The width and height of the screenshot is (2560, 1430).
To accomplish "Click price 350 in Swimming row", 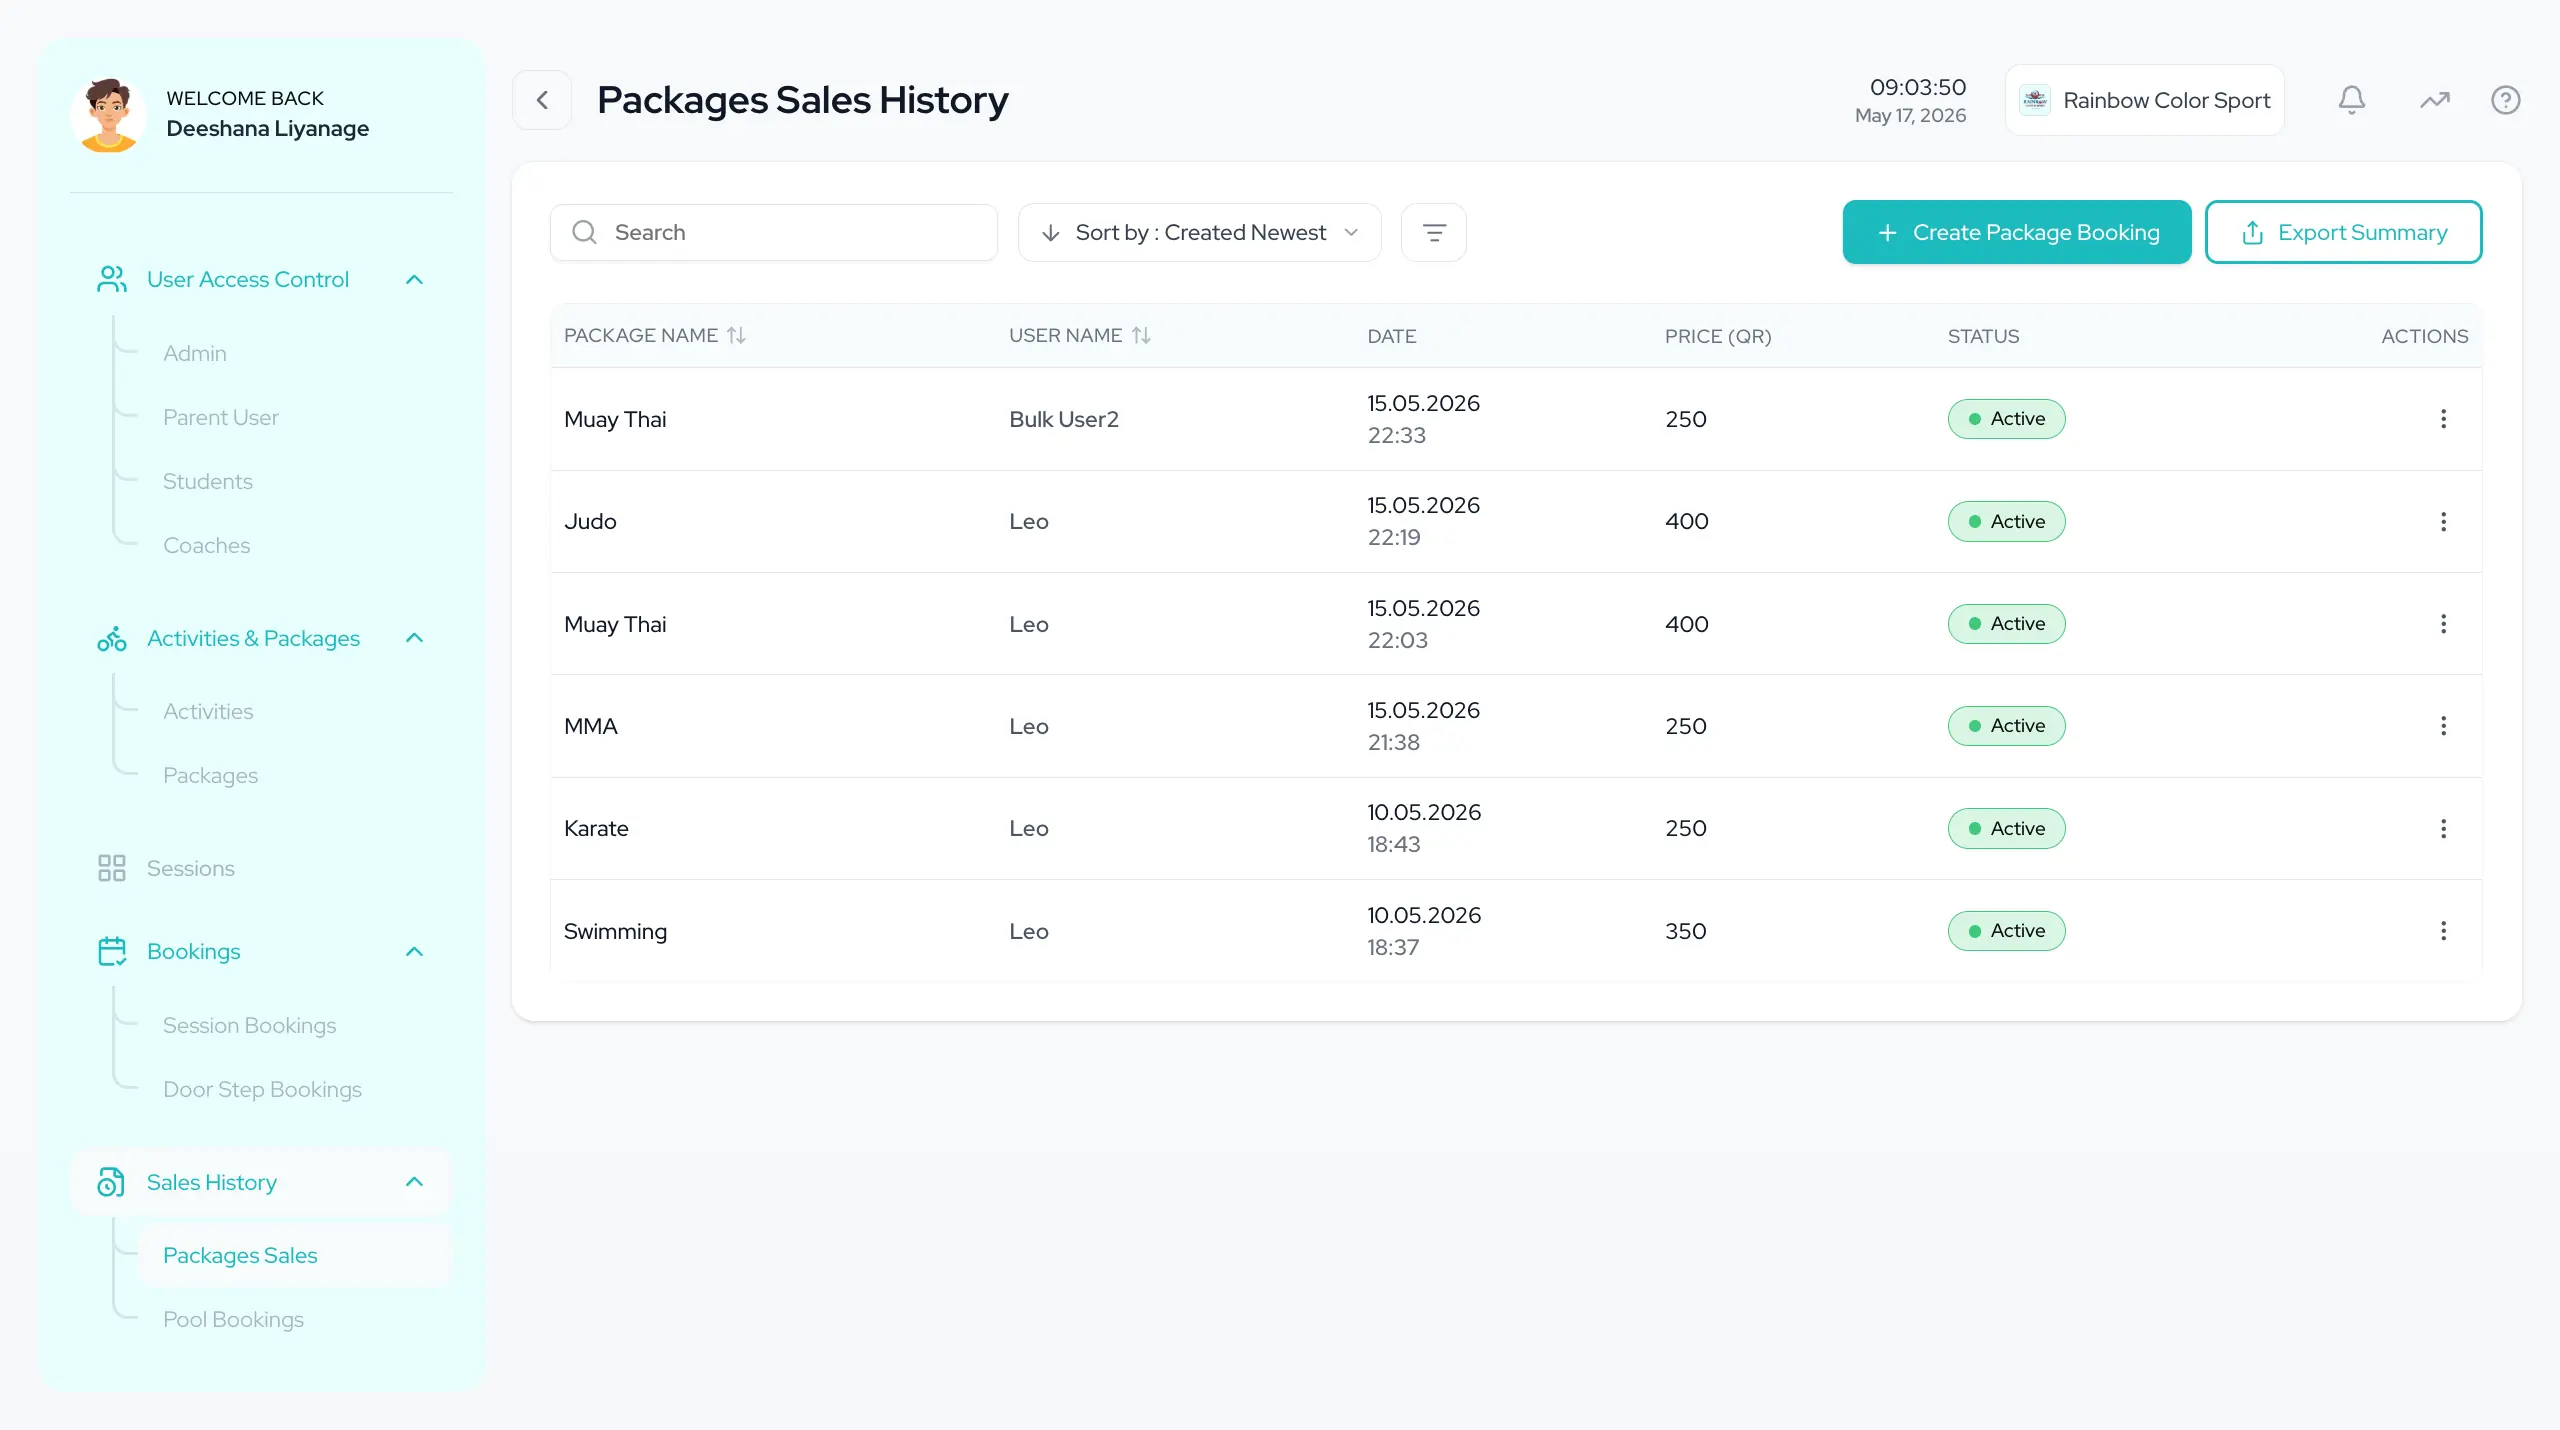I will click(1685, 931).
